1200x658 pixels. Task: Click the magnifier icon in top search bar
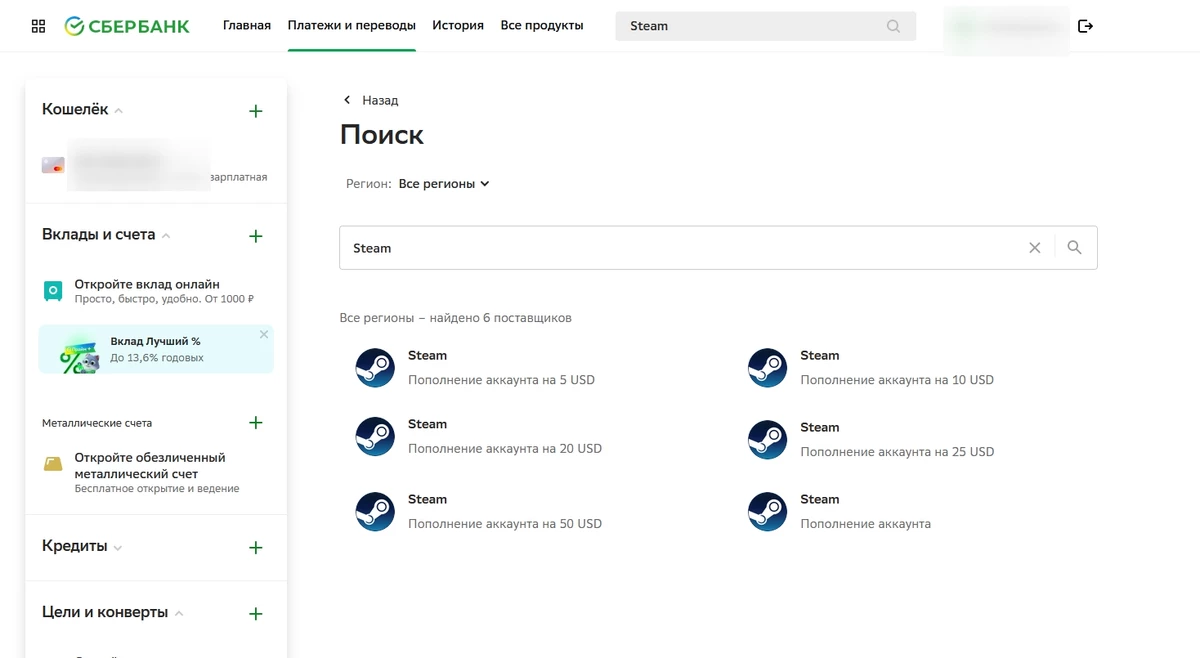[893, 26]
